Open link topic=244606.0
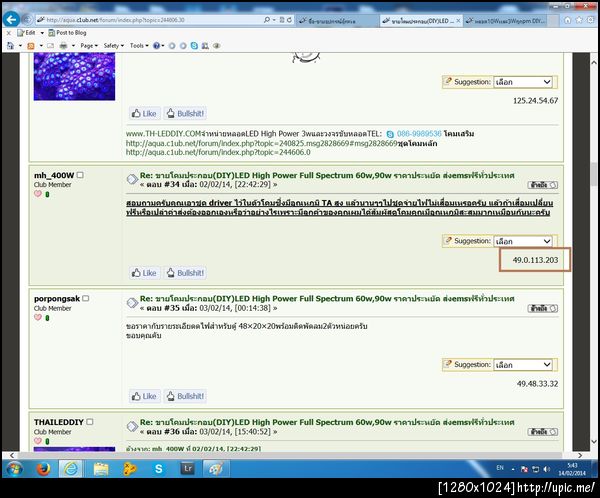600x498 pixels. tap(218, 152)
